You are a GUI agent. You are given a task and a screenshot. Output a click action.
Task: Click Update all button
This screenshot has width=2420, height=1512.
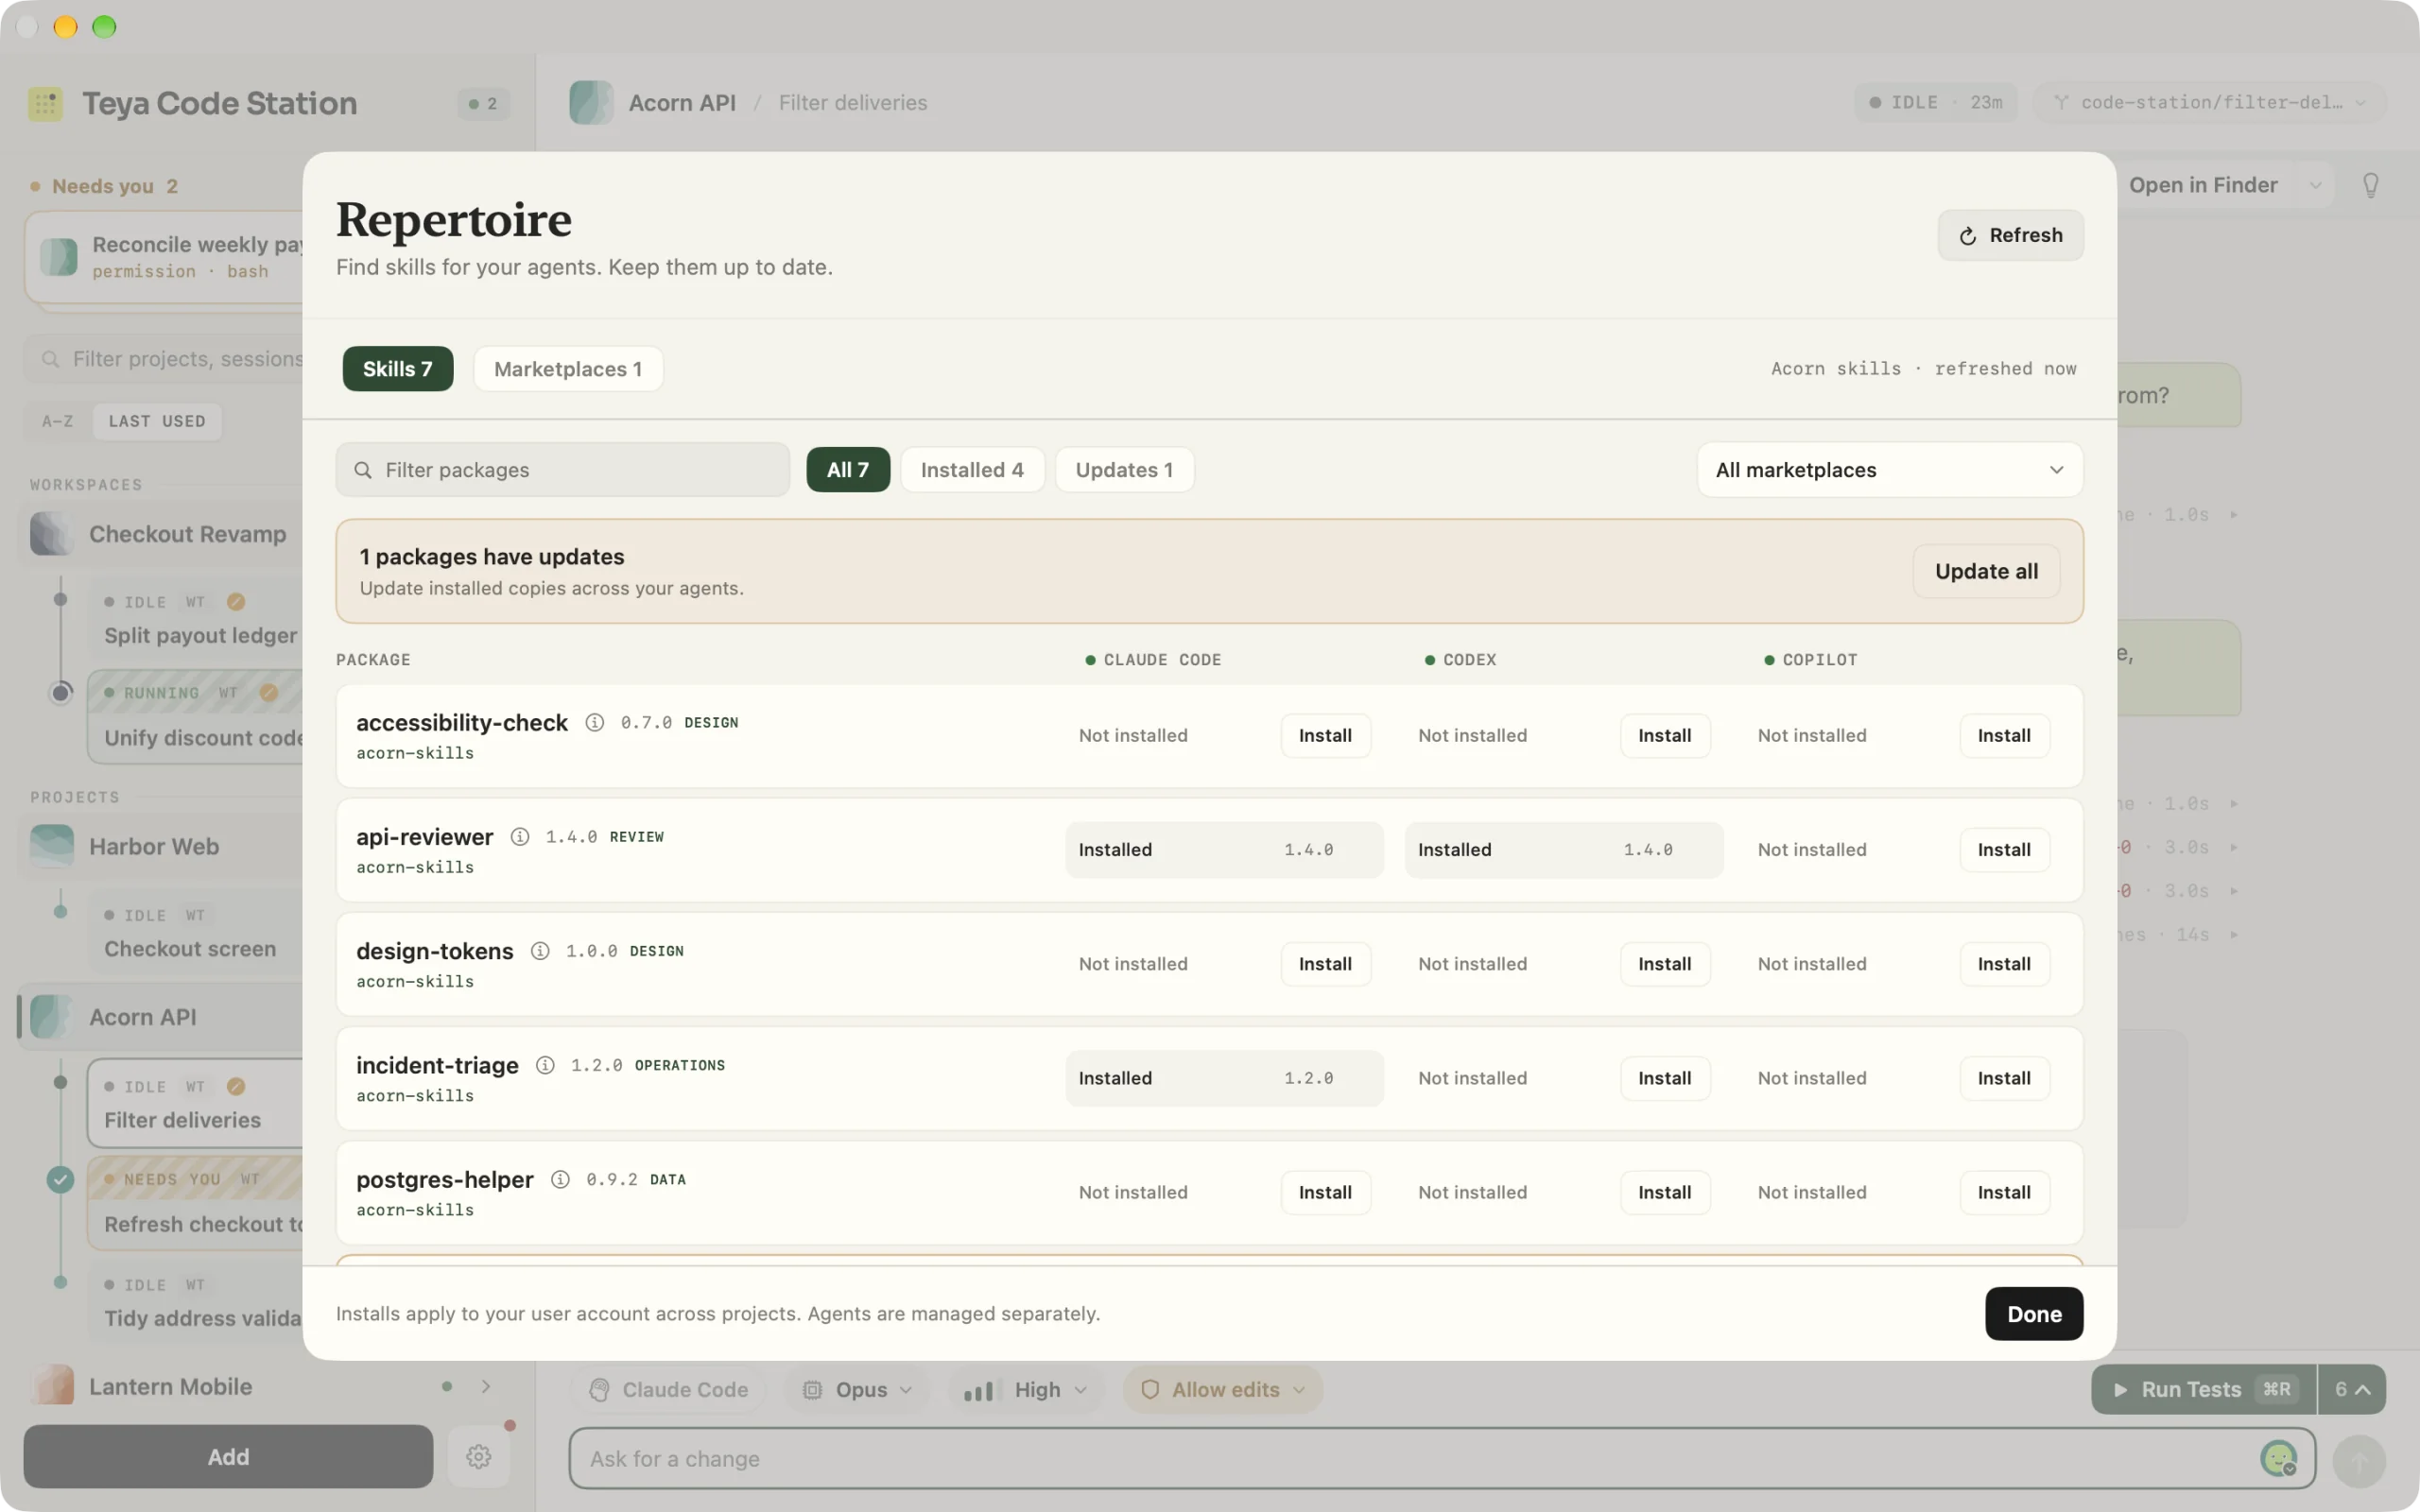[x=1986, y=571]
